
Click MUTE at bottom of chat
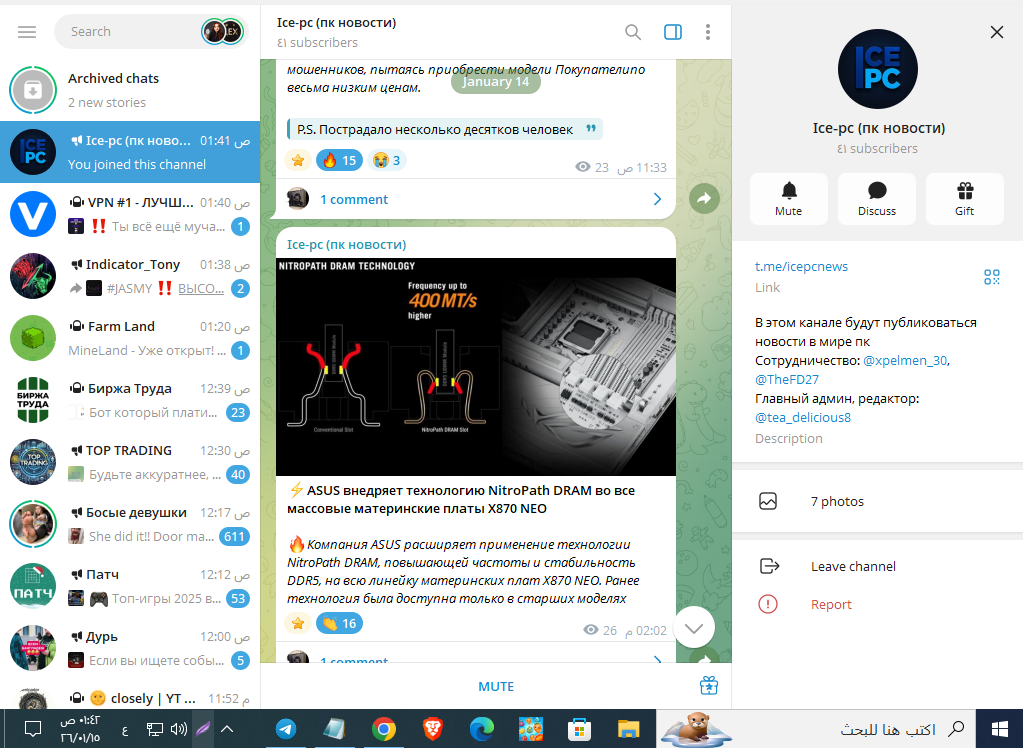point(496,686)
